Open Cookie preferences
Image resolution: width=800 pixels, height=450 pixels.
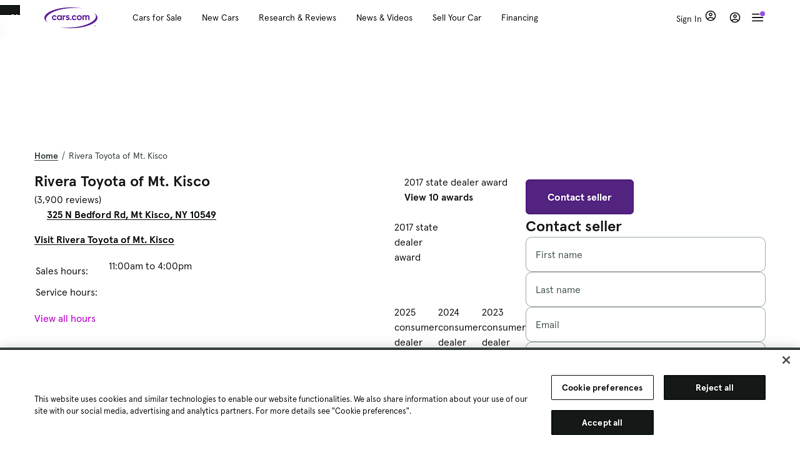602,388
